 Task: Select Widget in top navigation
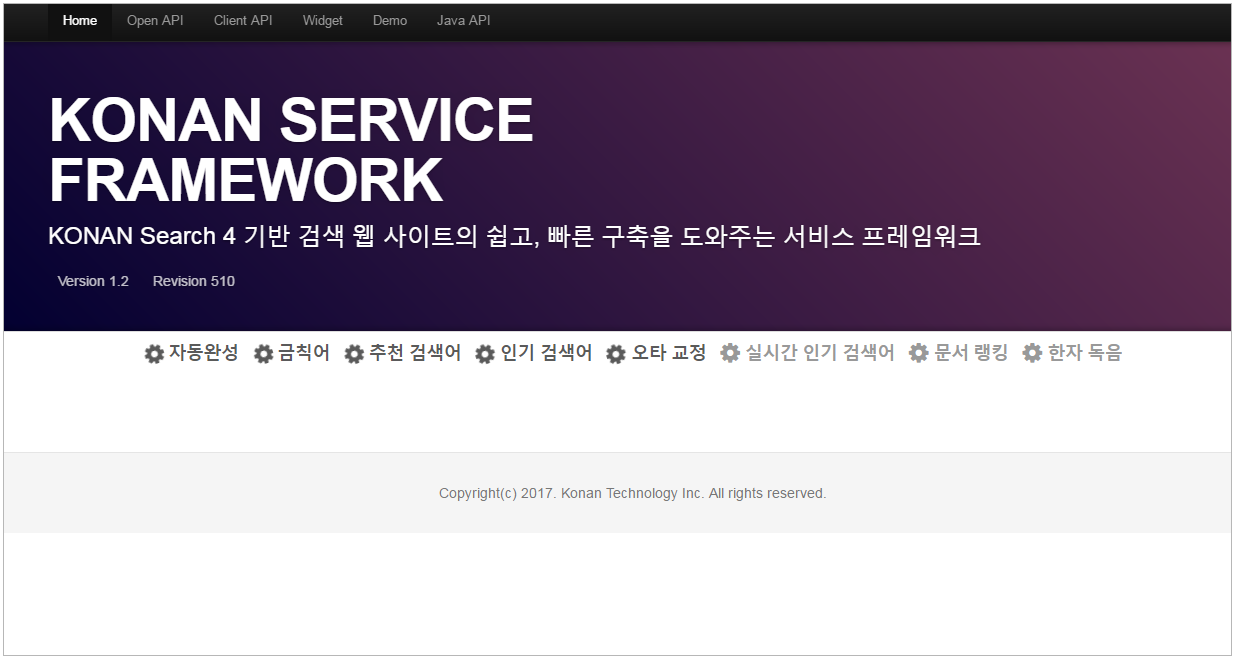point(323,21)
